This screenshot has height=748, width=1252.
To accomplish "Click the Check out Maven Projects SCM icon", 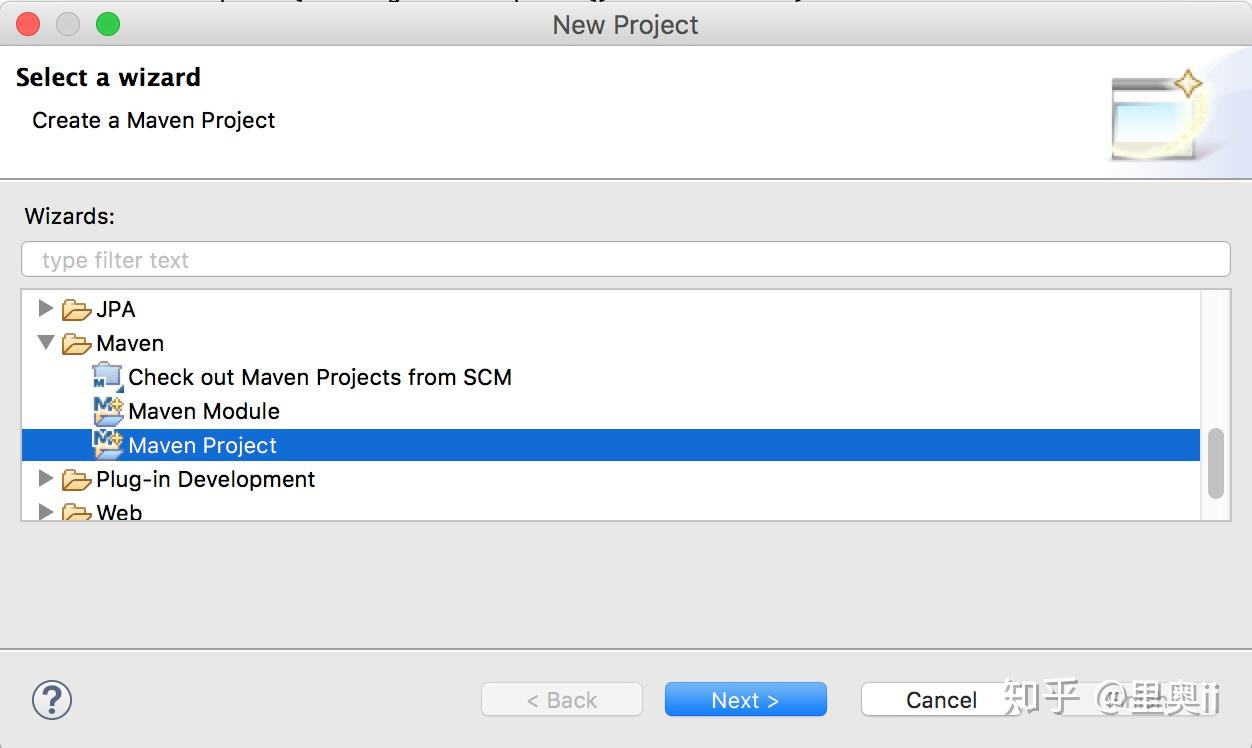I will (107, 376).
